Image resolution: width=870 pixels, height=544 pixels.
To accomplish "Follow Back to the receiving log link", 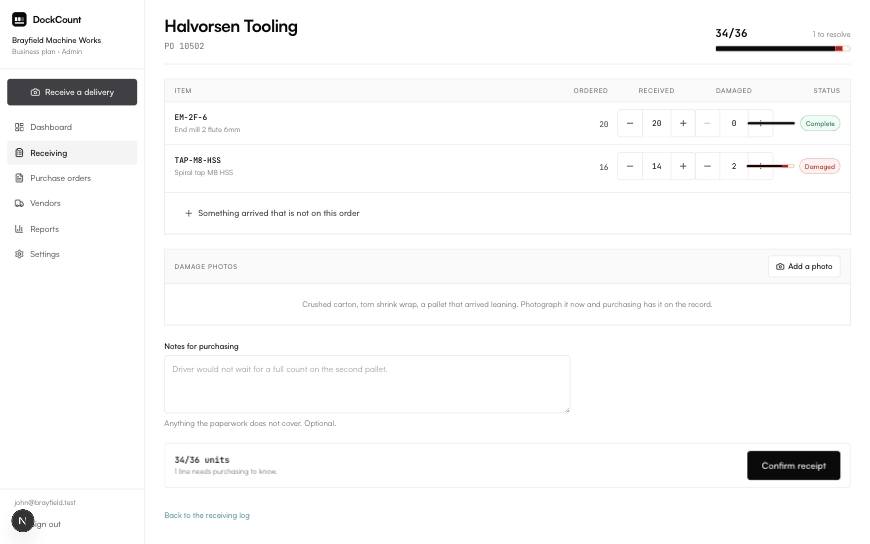I will pyautogui.click(x=207, y=515).
